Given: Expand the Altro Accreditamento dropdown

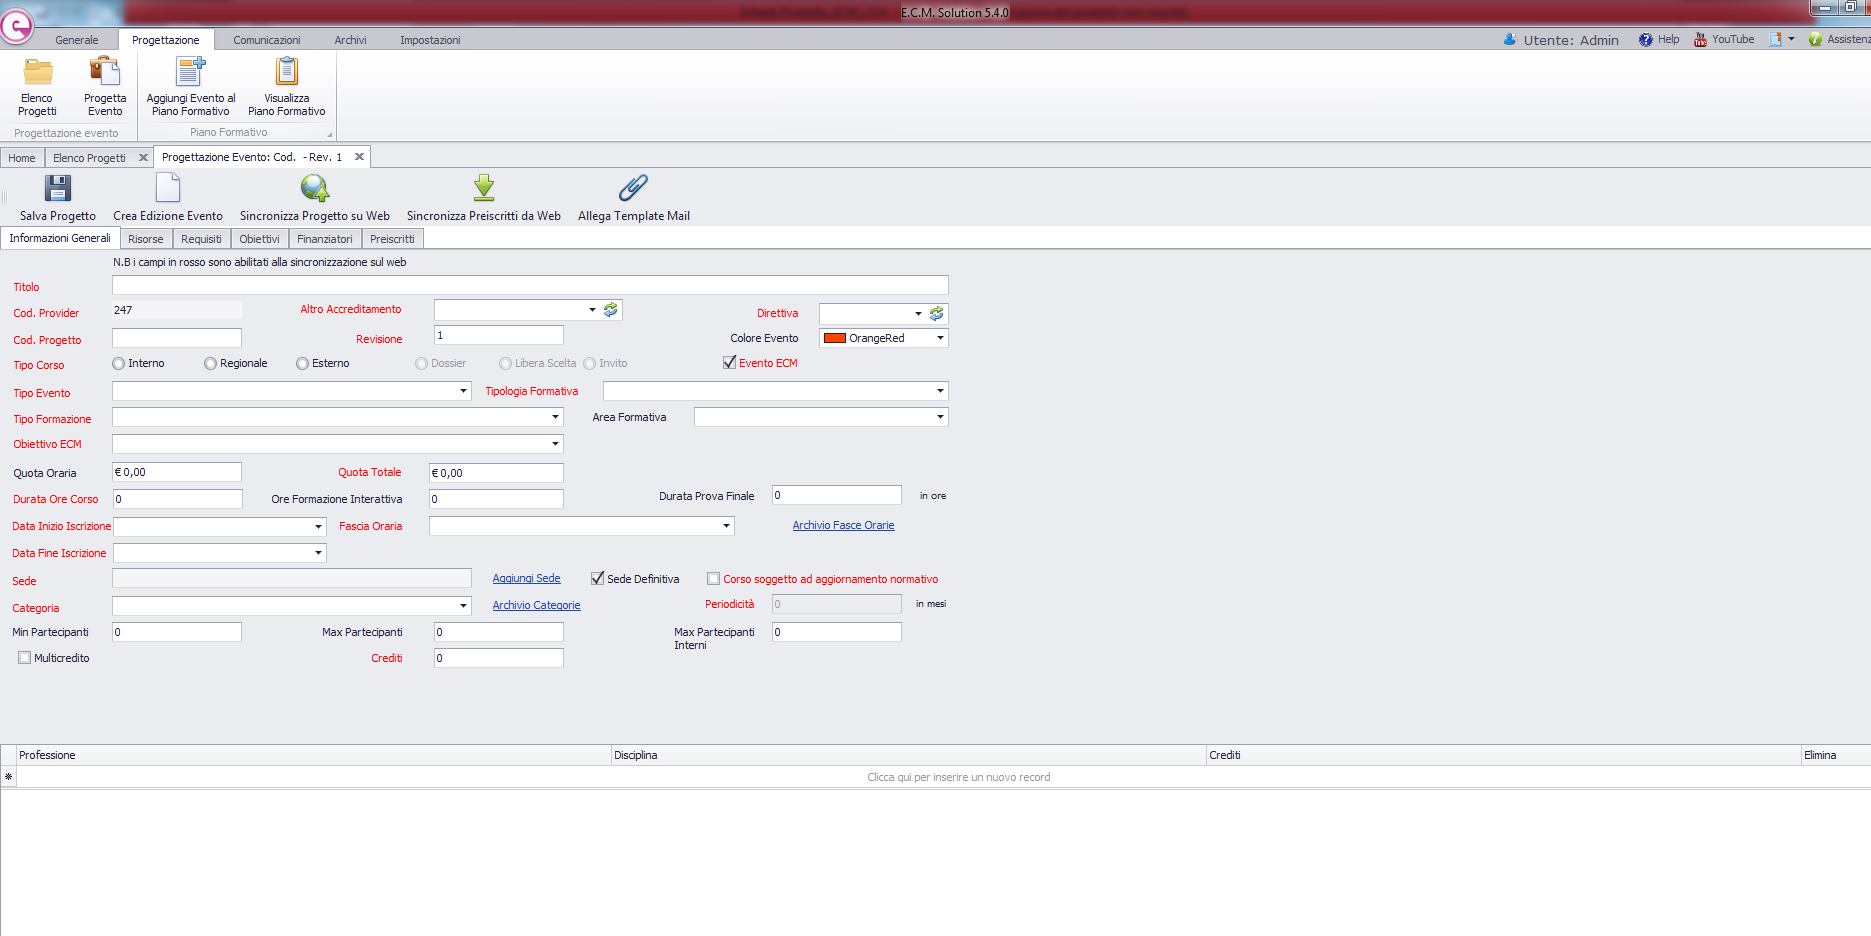Looking at the screenshot, I should click(x=592, y=310).
